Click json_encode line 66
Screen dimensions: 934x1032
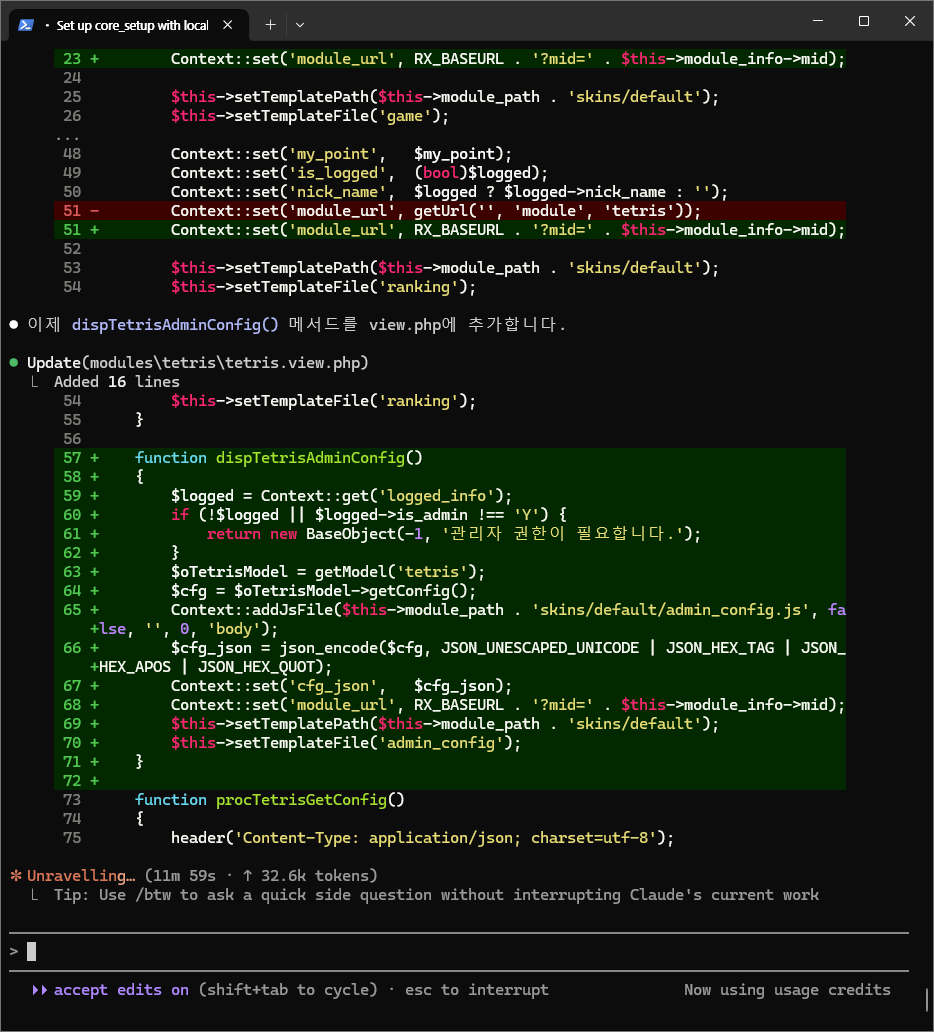(450, 658)
